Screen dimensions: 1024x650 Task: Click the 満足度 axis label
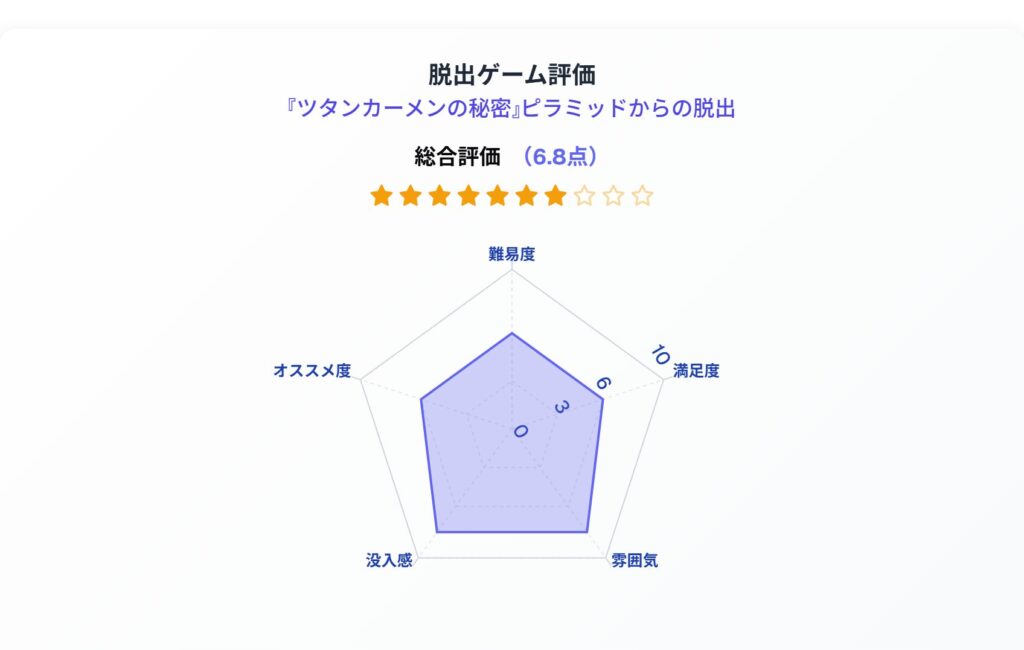click(696, 370)
